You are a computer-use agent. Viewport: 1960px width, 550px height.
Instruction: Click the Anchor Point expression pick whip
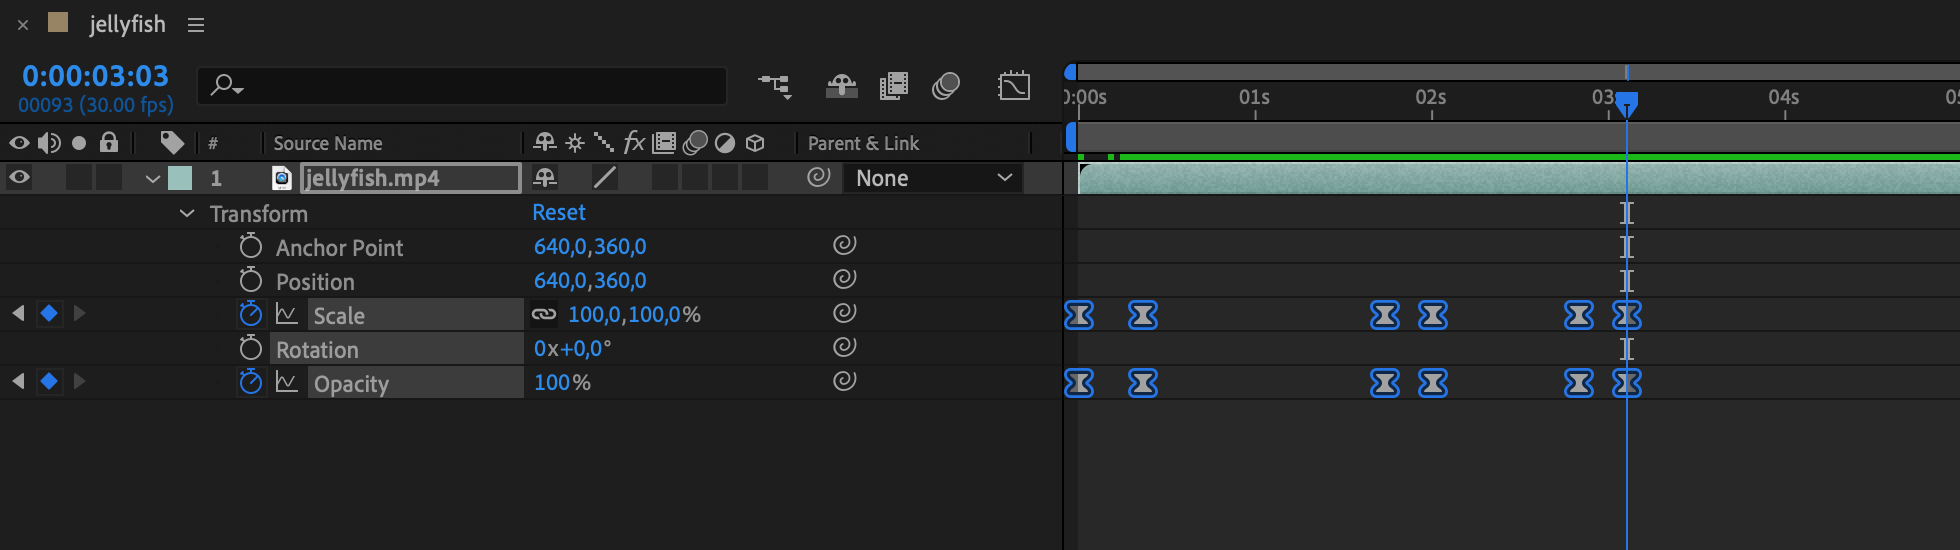coord(844,246)
